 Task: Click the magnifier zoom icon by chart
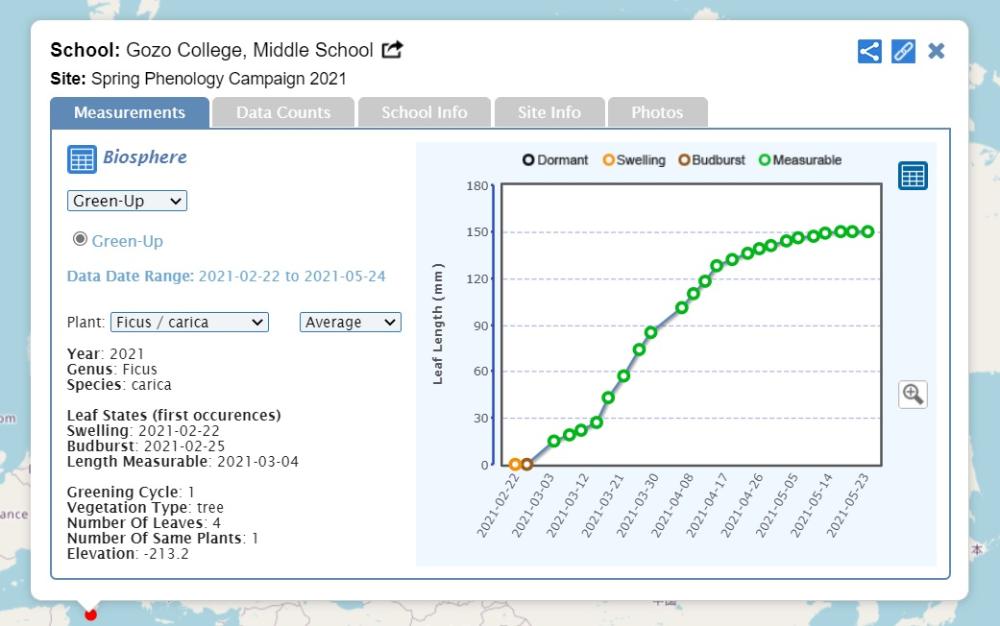coord(912,394)
